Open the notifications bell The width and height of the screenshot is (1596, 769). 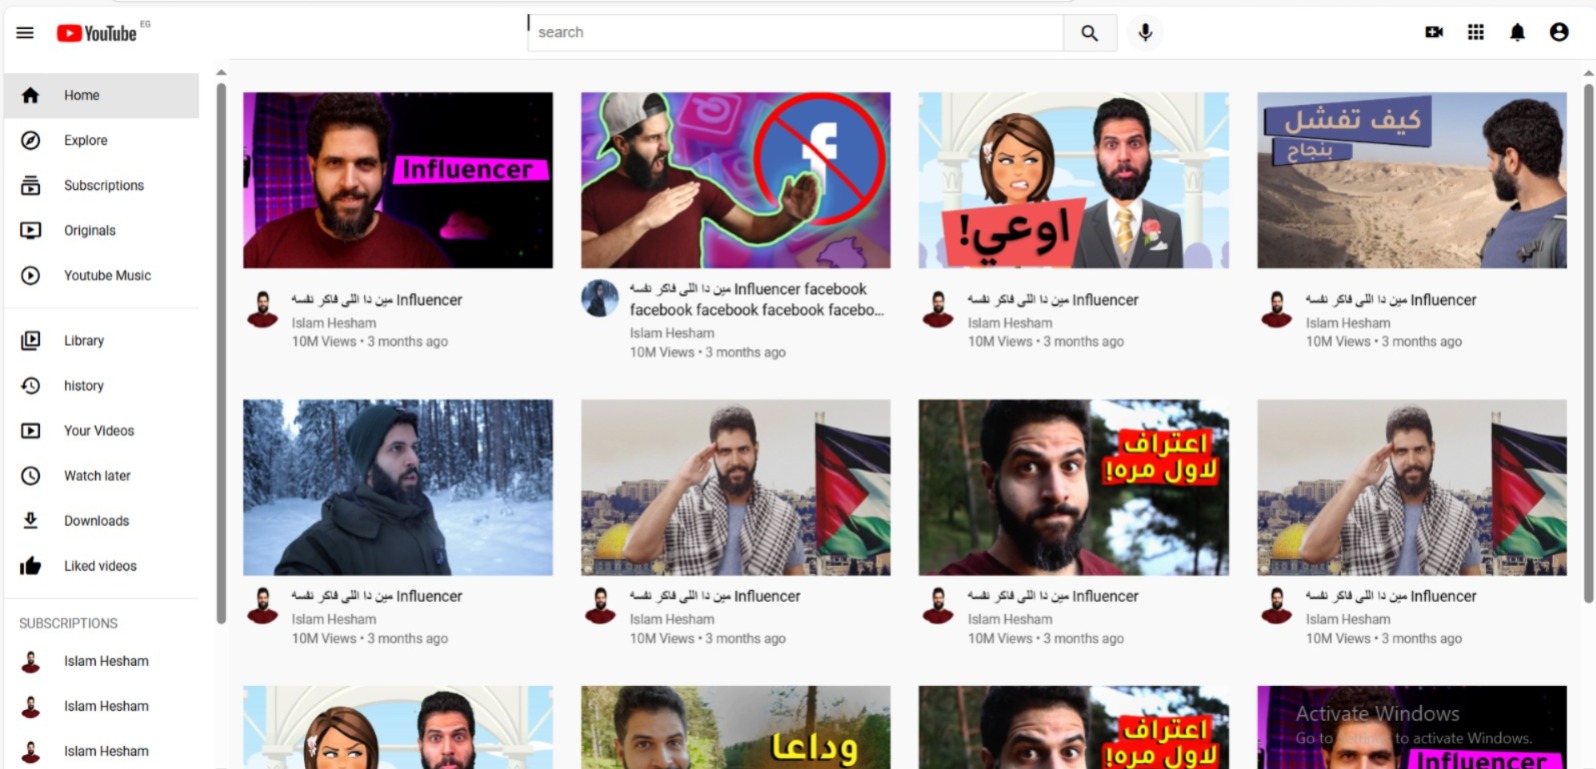tap(1517, 32)
